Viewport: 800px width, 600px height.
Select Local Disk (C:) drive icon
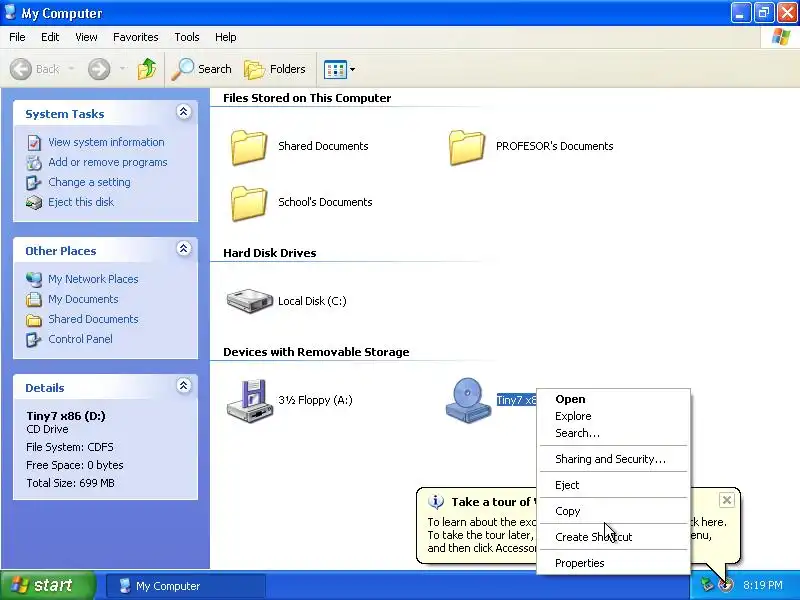point(249,301)
